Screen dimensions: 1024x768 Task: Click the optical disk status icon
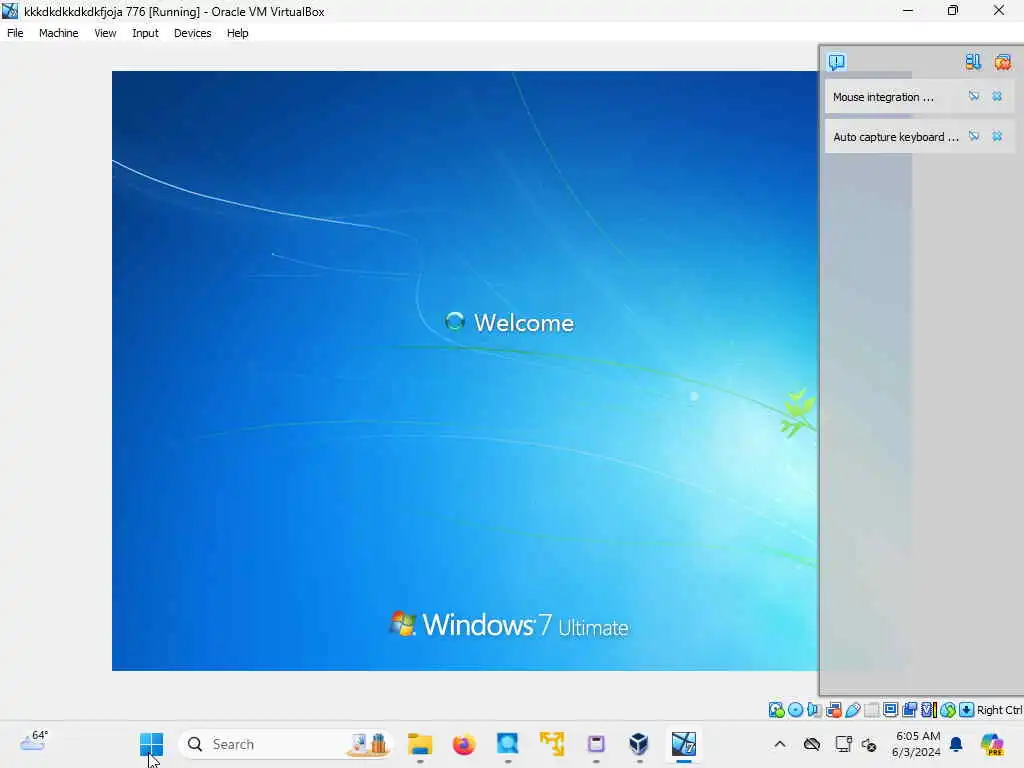pos(795,710)
